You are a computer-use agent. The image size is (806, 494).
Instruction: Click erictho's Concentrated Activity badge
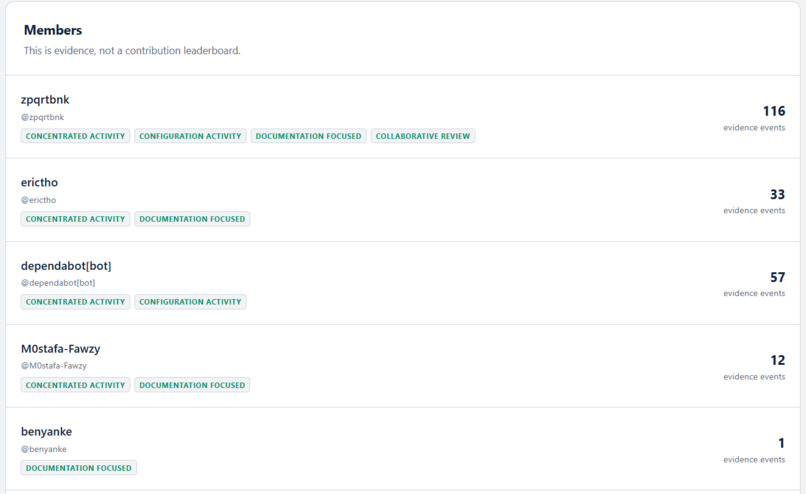76,219
